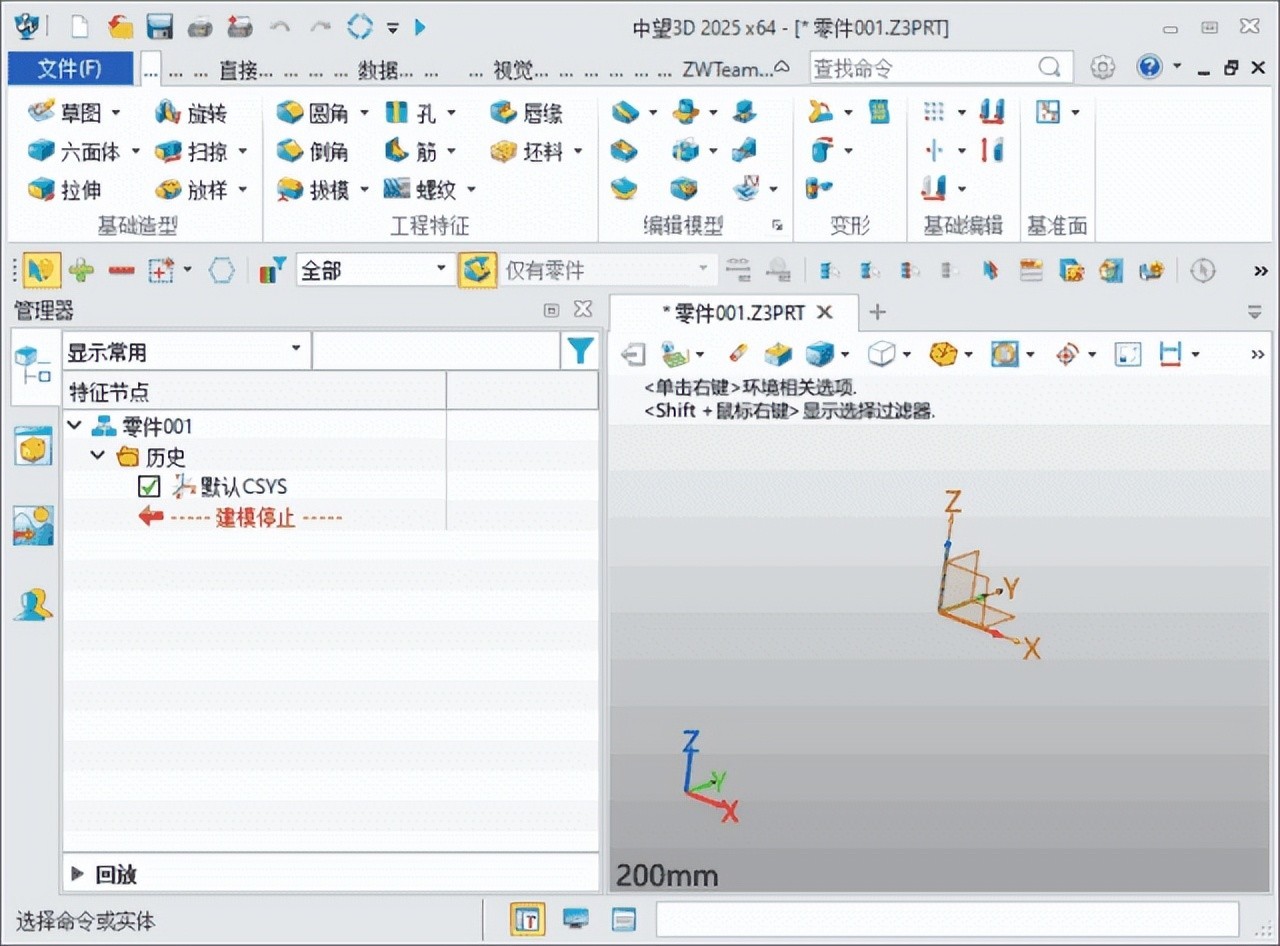
Task: Toggle the text icon button in status bar
Action: [x=530, y=918]
